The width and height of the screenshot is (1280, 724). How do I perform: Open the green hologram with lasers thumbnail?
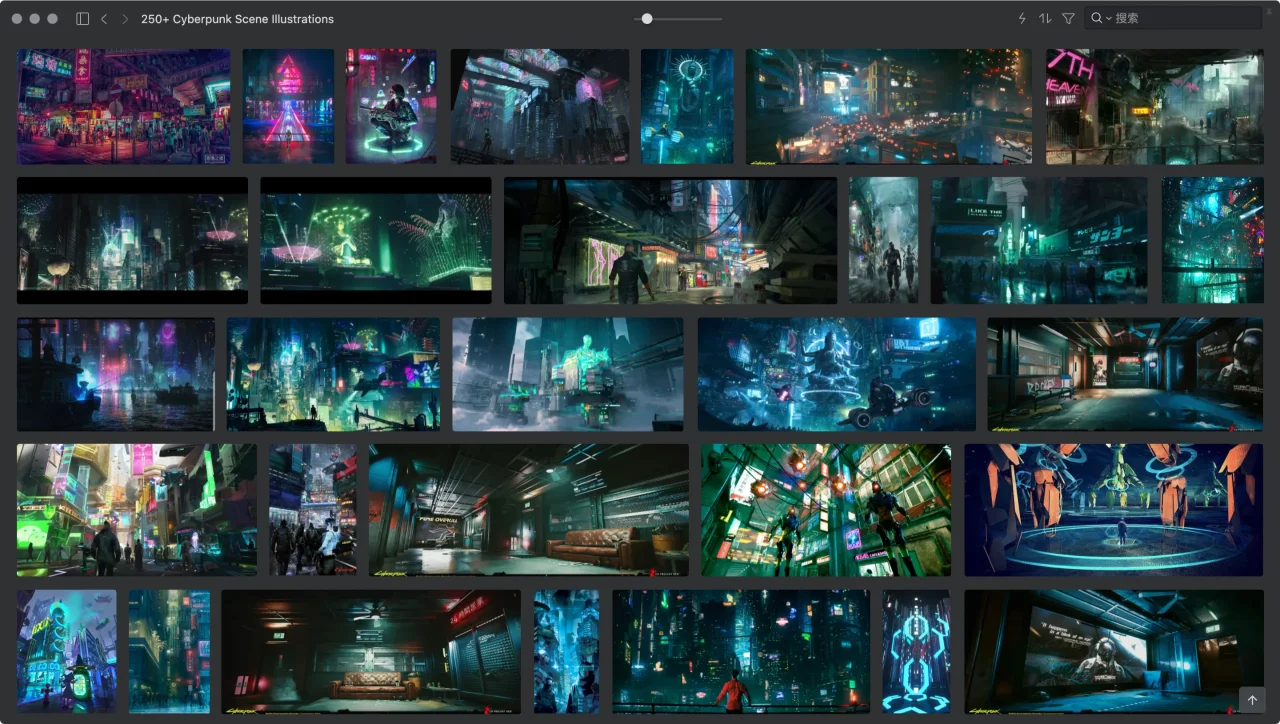(x=376, y=241)
